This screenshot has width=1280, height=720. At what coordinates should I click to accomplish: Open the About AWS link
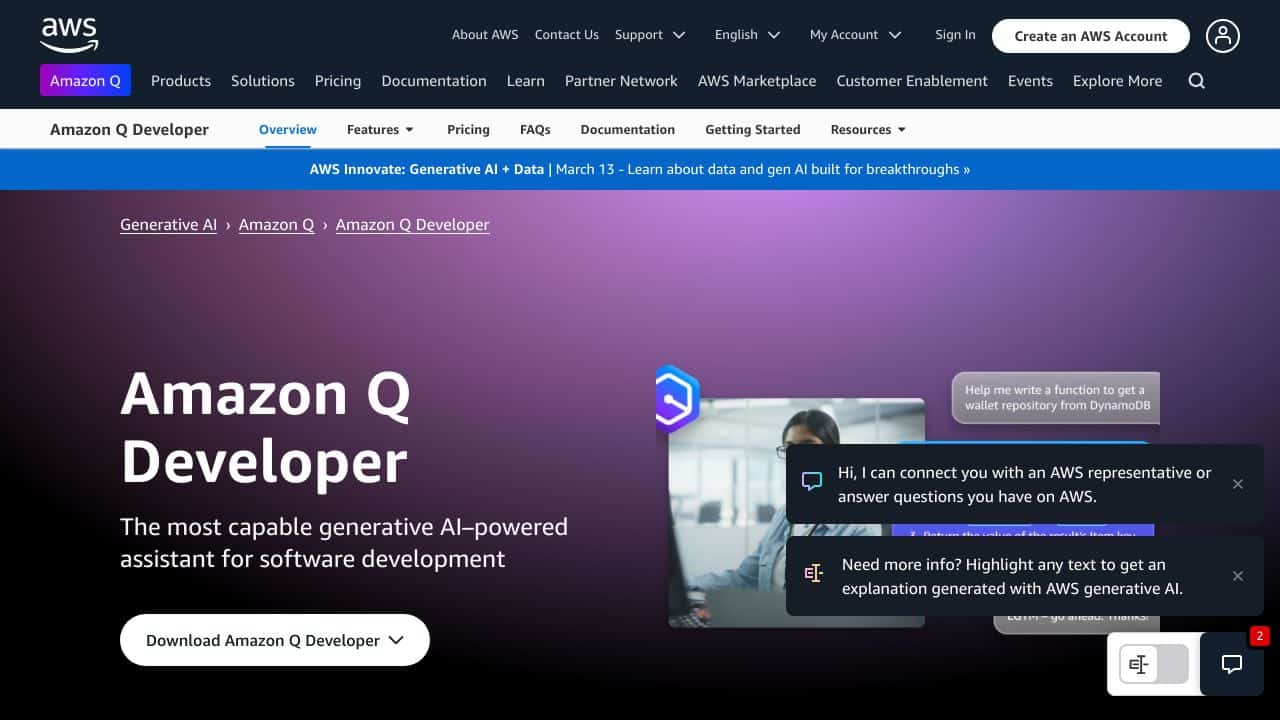point(485,34)
